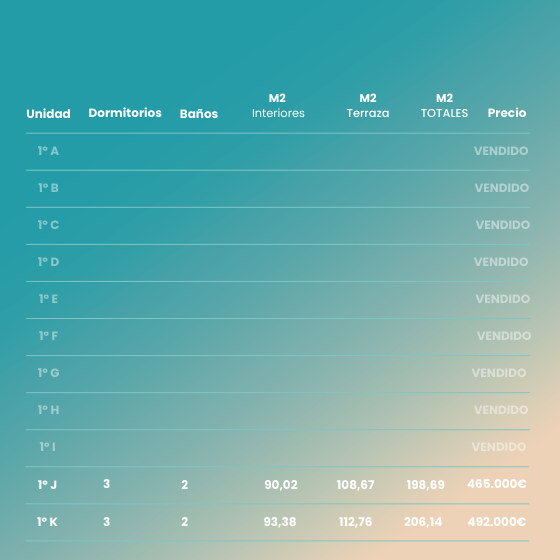Select unit 1º J
The height and width of the screenshot is (560, 560).
(47, 485)
